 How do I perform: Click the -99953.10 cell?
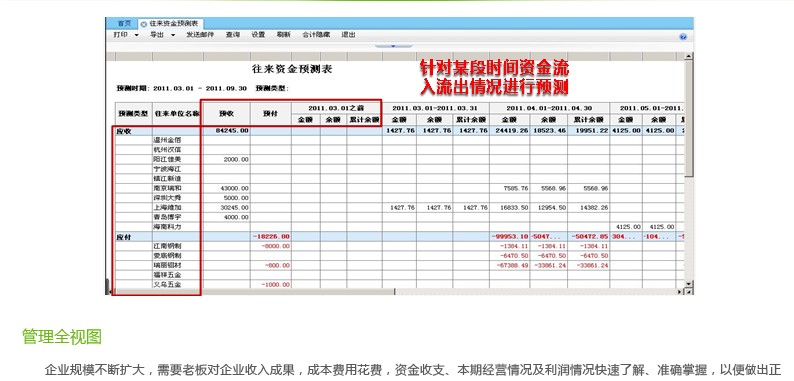point(510,237)
